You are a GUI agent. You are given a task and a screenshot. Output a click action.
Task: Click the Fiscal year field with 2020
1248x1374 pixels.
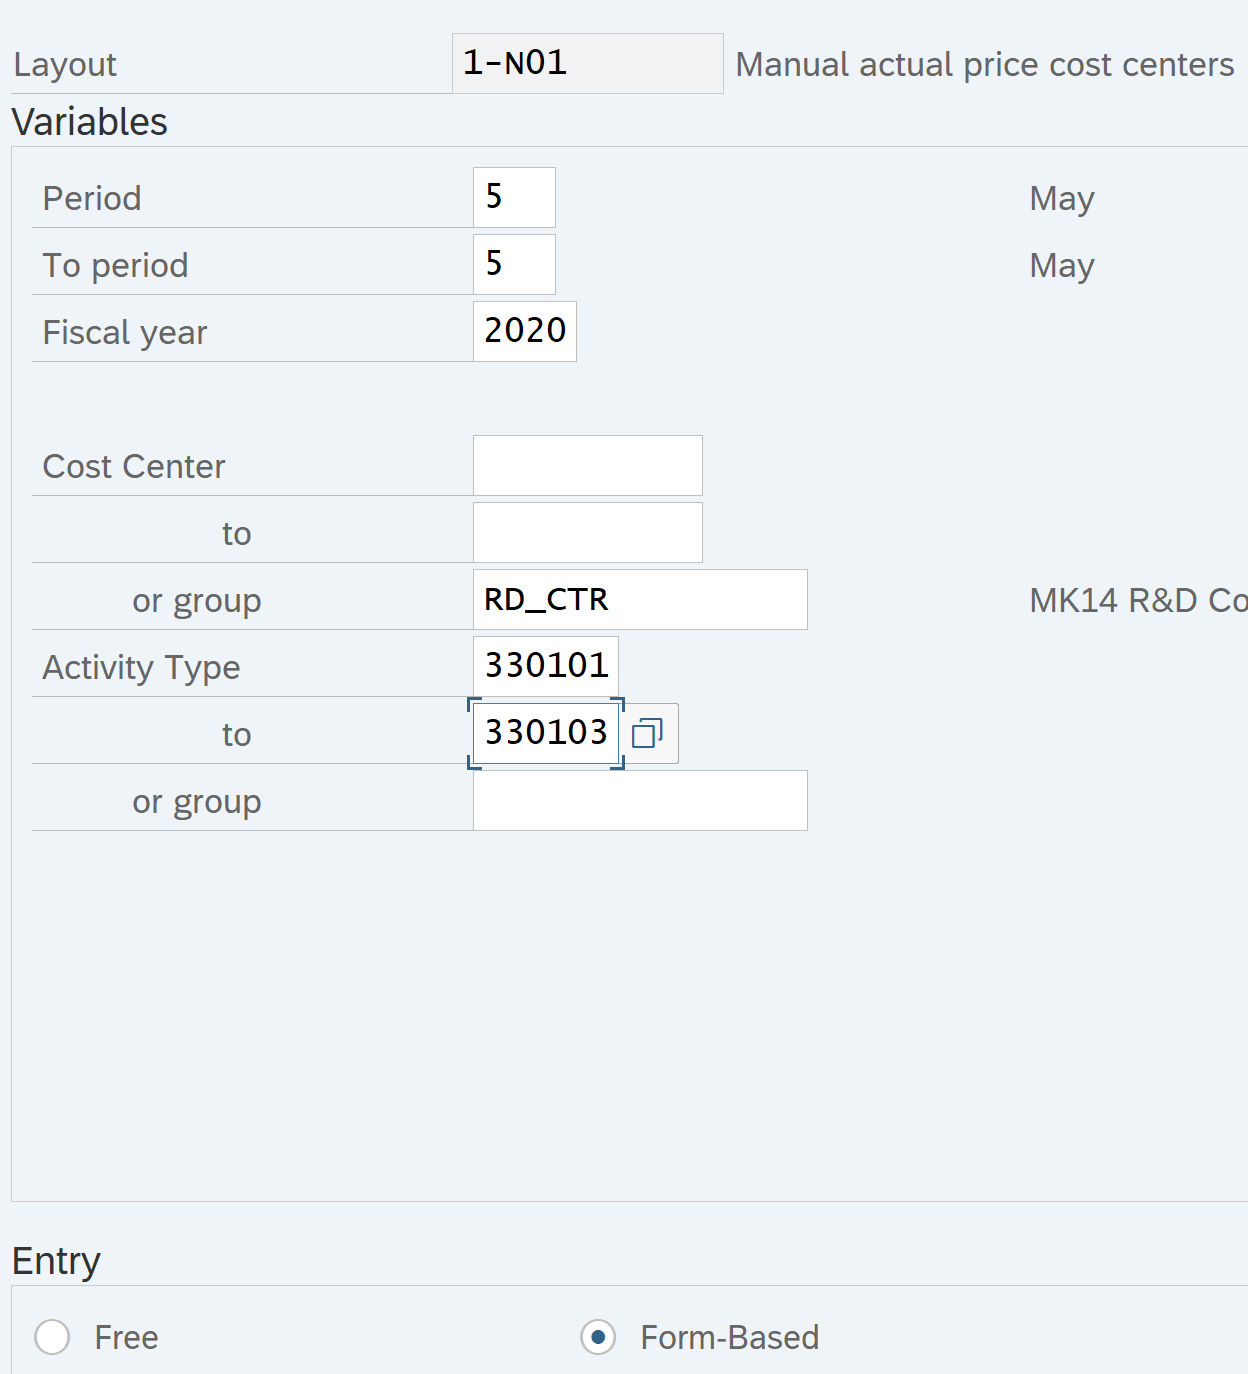pyautogui.click(x=524, y=331)
